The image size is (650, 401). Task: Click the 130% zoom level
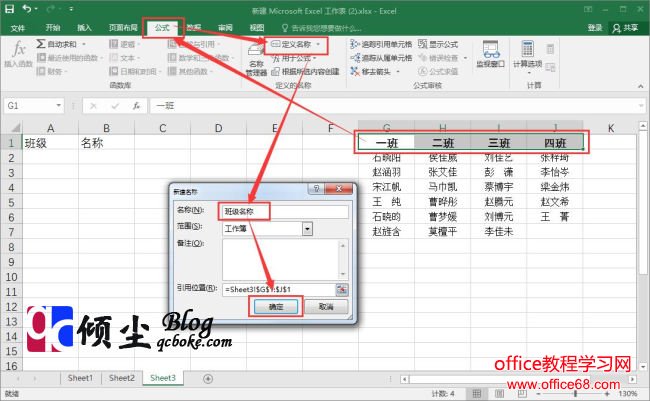point(628,394)
